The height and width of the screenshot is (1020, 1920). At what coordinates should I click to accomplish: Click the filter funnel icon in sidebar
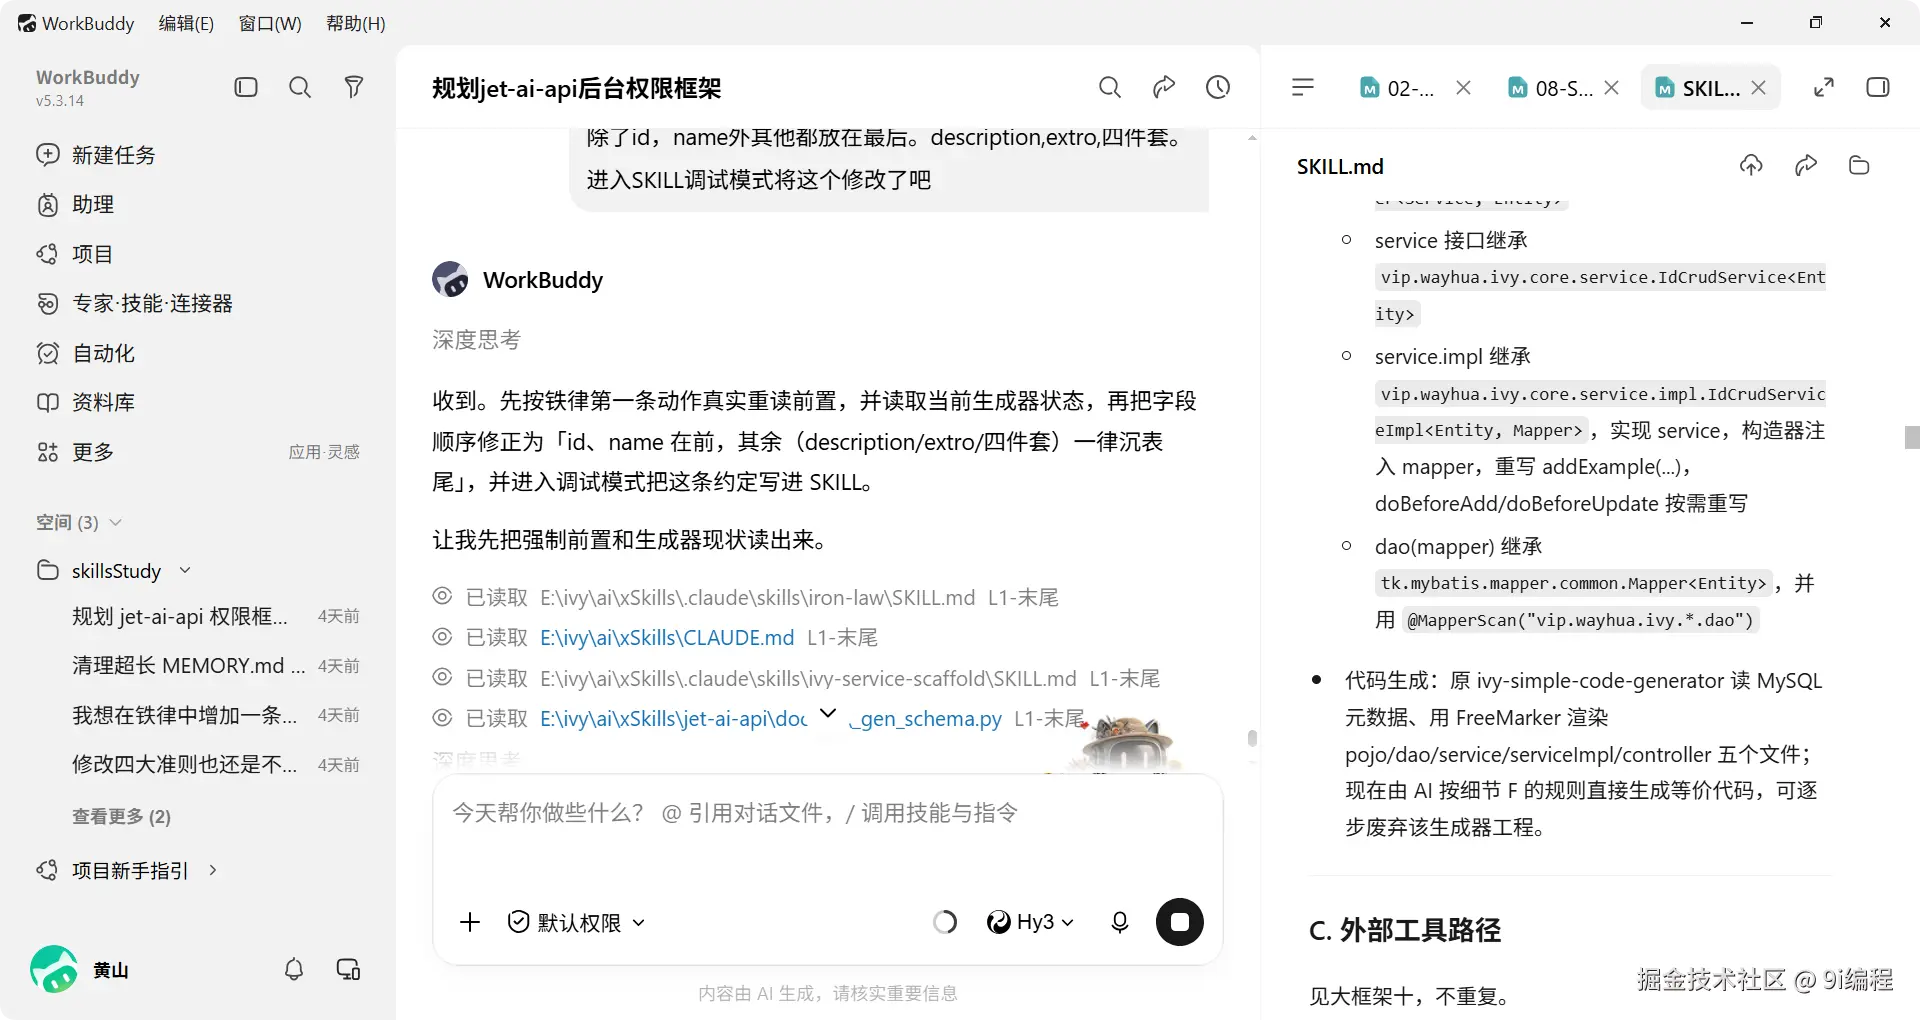354,87
